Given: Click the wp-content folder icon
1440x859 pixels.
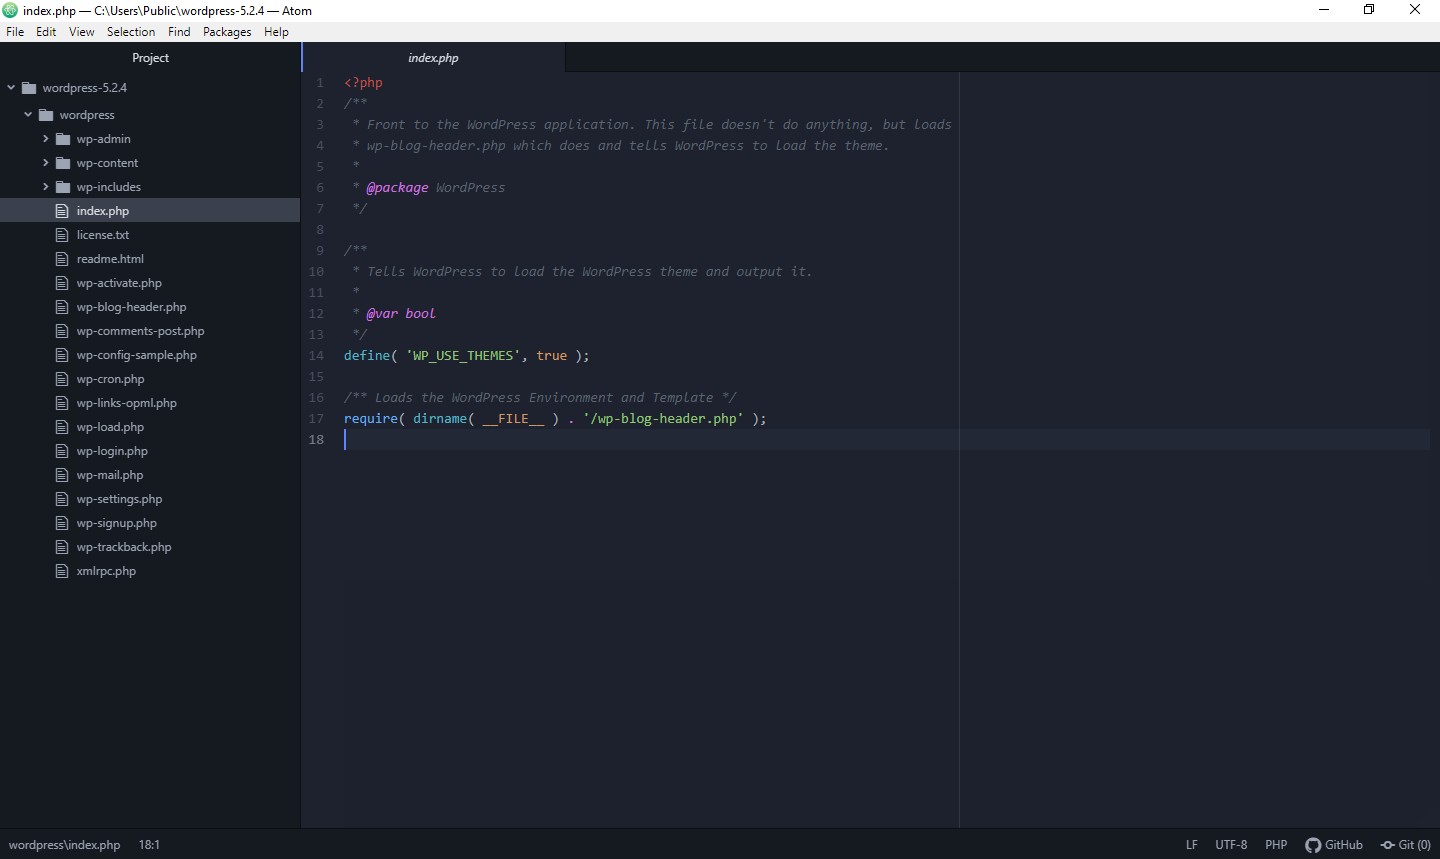Looking at the screenshot, I should 65,163.
